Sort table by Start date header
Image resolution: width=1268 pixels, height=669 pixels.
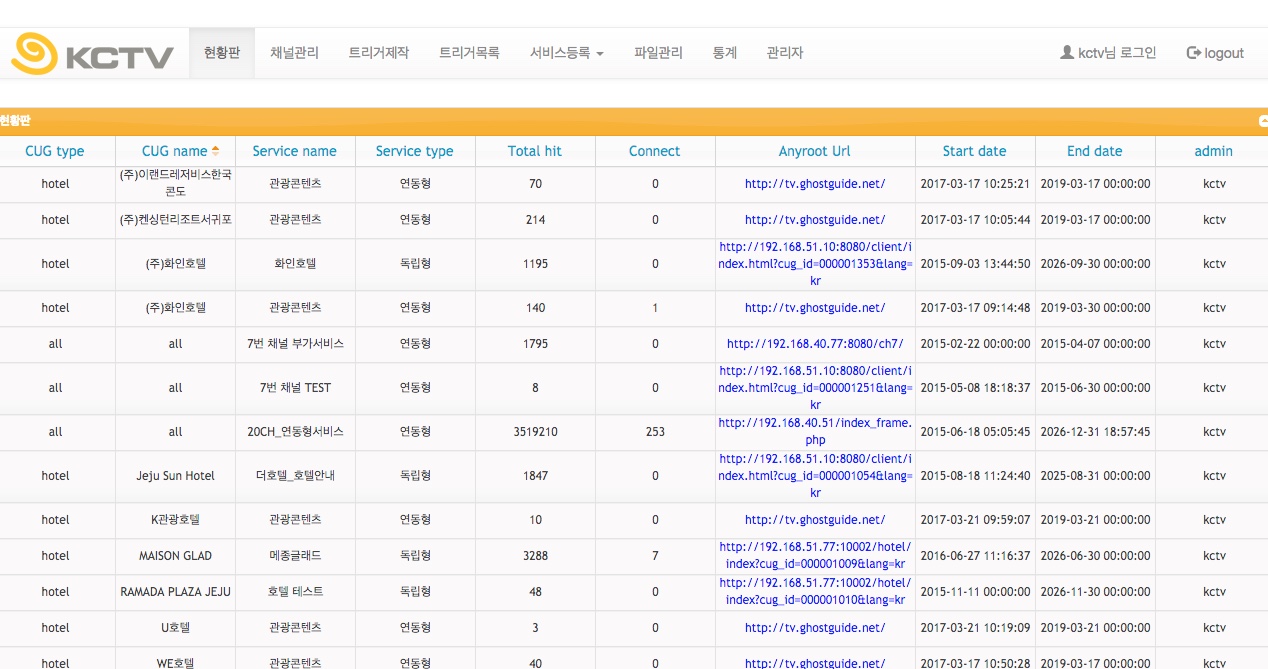tap(975, 151)
